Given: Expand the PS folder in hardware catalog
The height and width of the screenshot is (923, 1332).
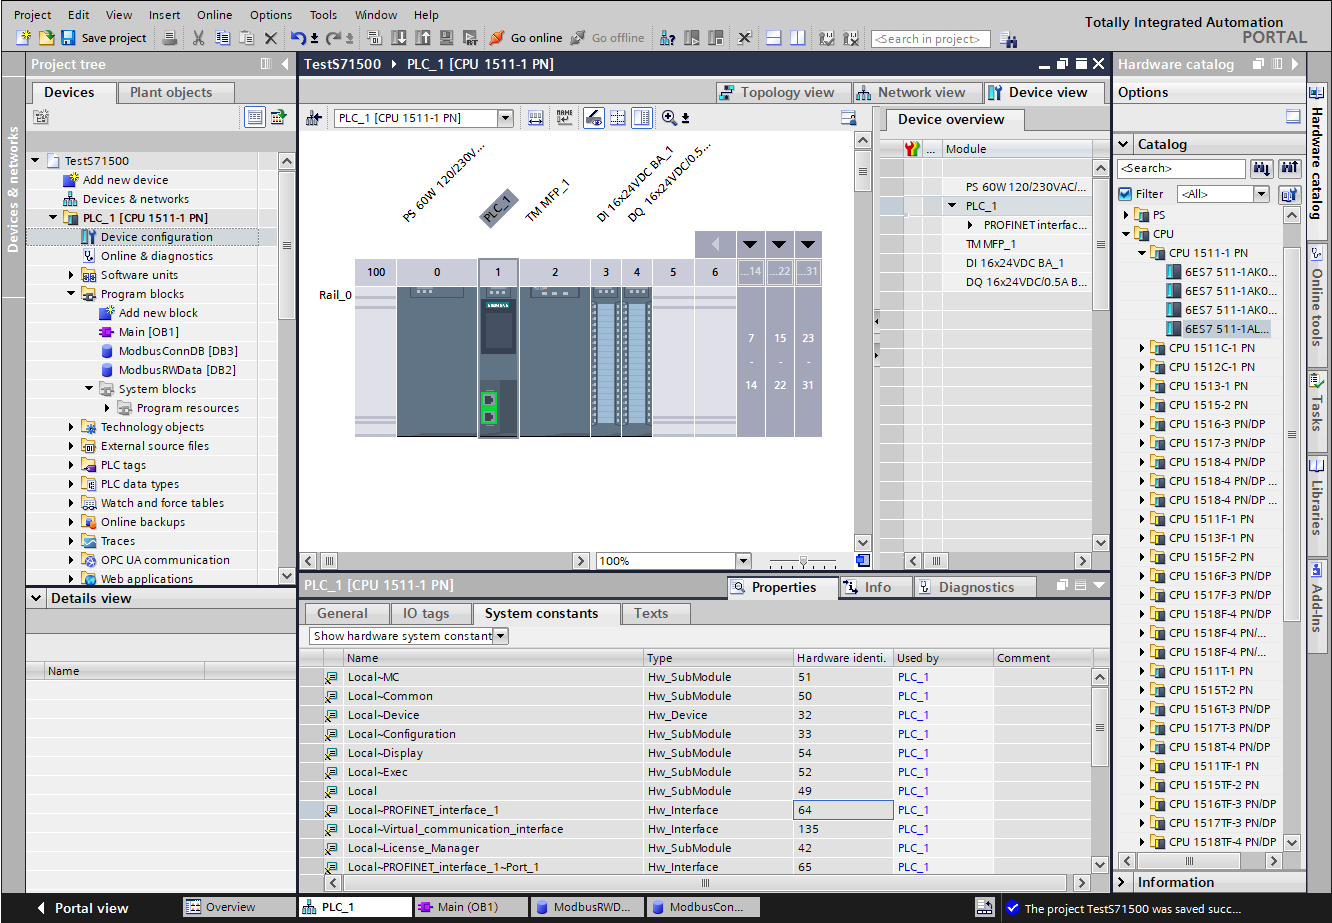Looking at the screenshot, I should coord(1125,215).
